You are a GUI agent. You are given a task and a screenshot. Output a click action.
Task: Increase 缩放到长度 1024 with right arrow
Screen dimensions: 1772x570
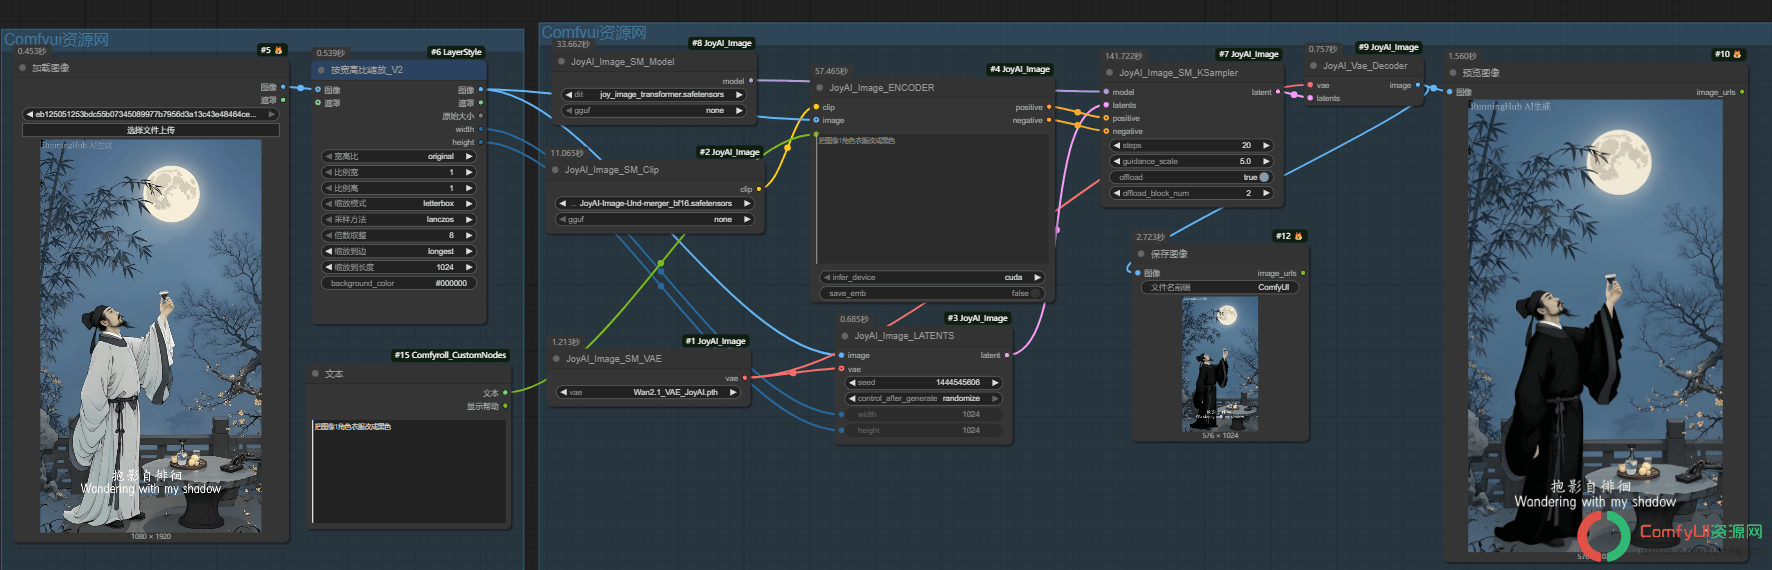[469, 267]
